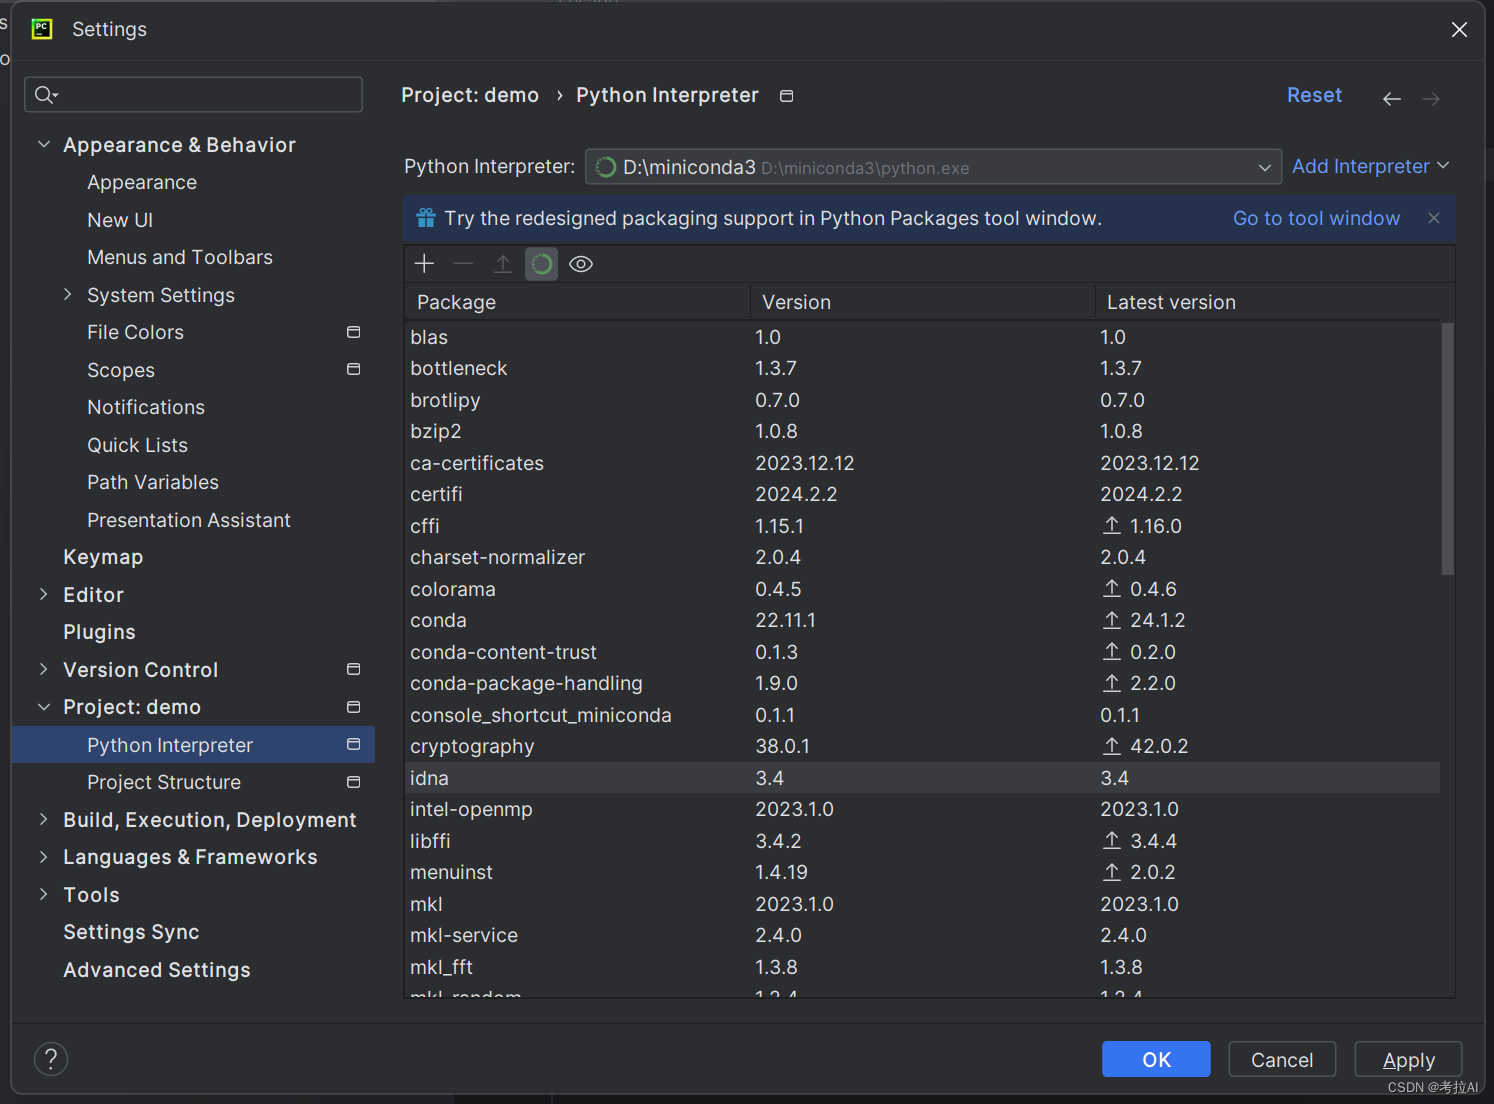Click Project: demo breadcrumb
The height and width of the screenshot is (1104, 1494).
click(x=470, y=95)
